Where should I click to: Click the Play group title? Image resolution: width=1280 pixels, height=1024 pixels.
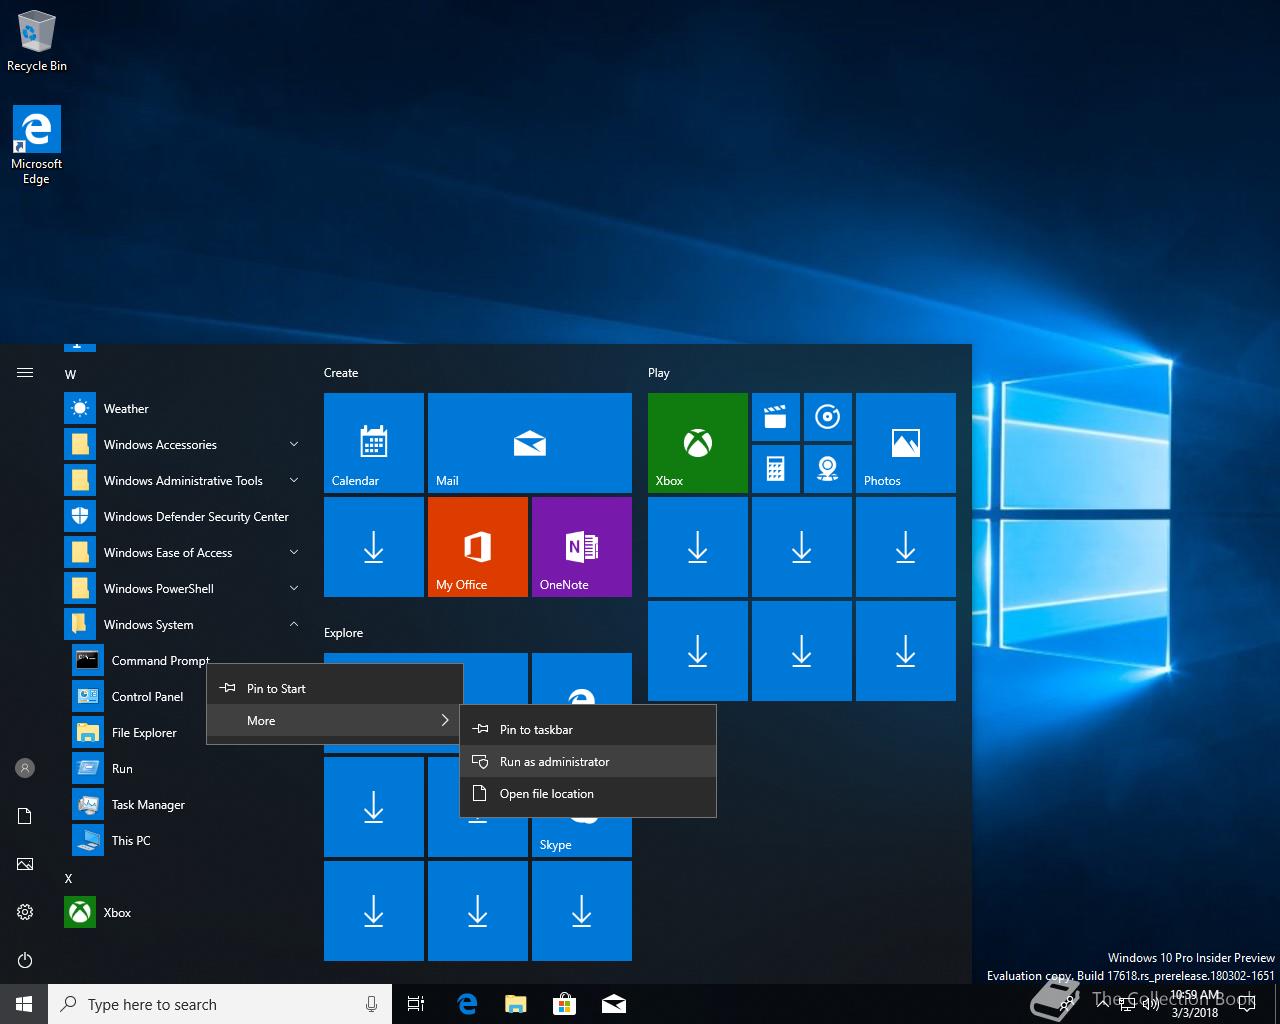(x=659, y=373)
